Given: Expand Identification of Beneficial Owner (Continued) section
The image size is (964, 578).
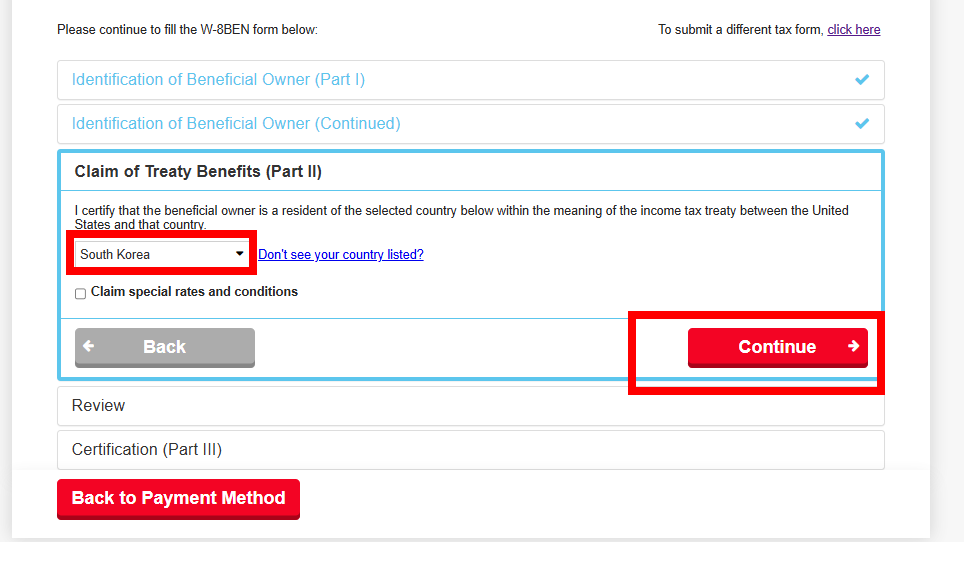Looking at the screenshot, I should [471, 124].
